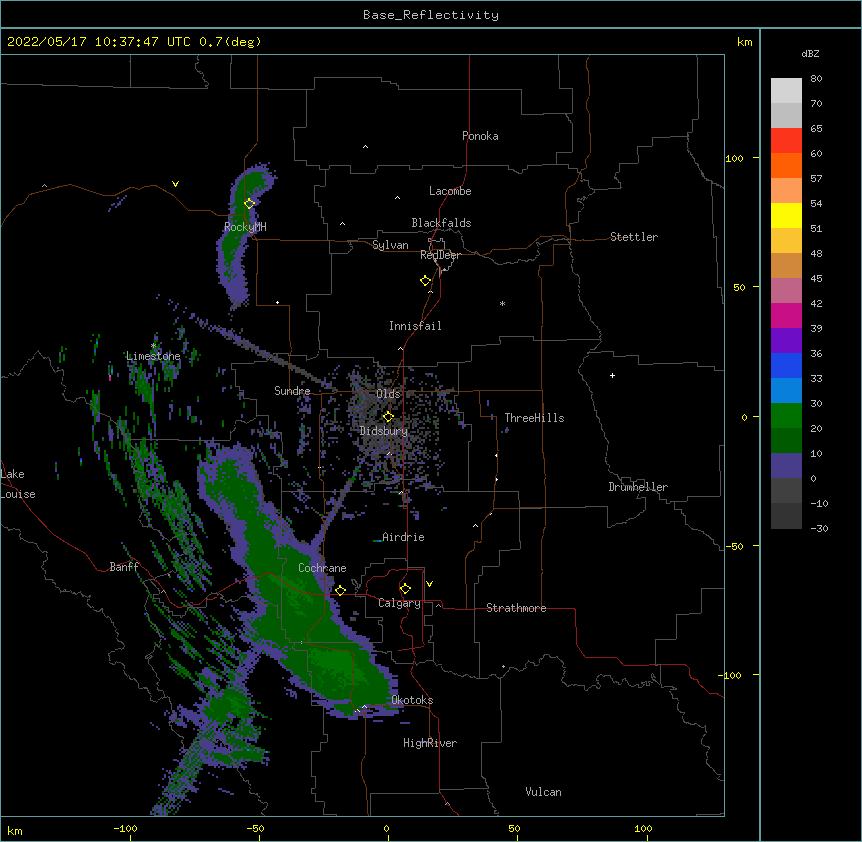862x842 pixels.
Task: Pick the dark green 10-20 dBZ swatch
Action: (786, 440)
